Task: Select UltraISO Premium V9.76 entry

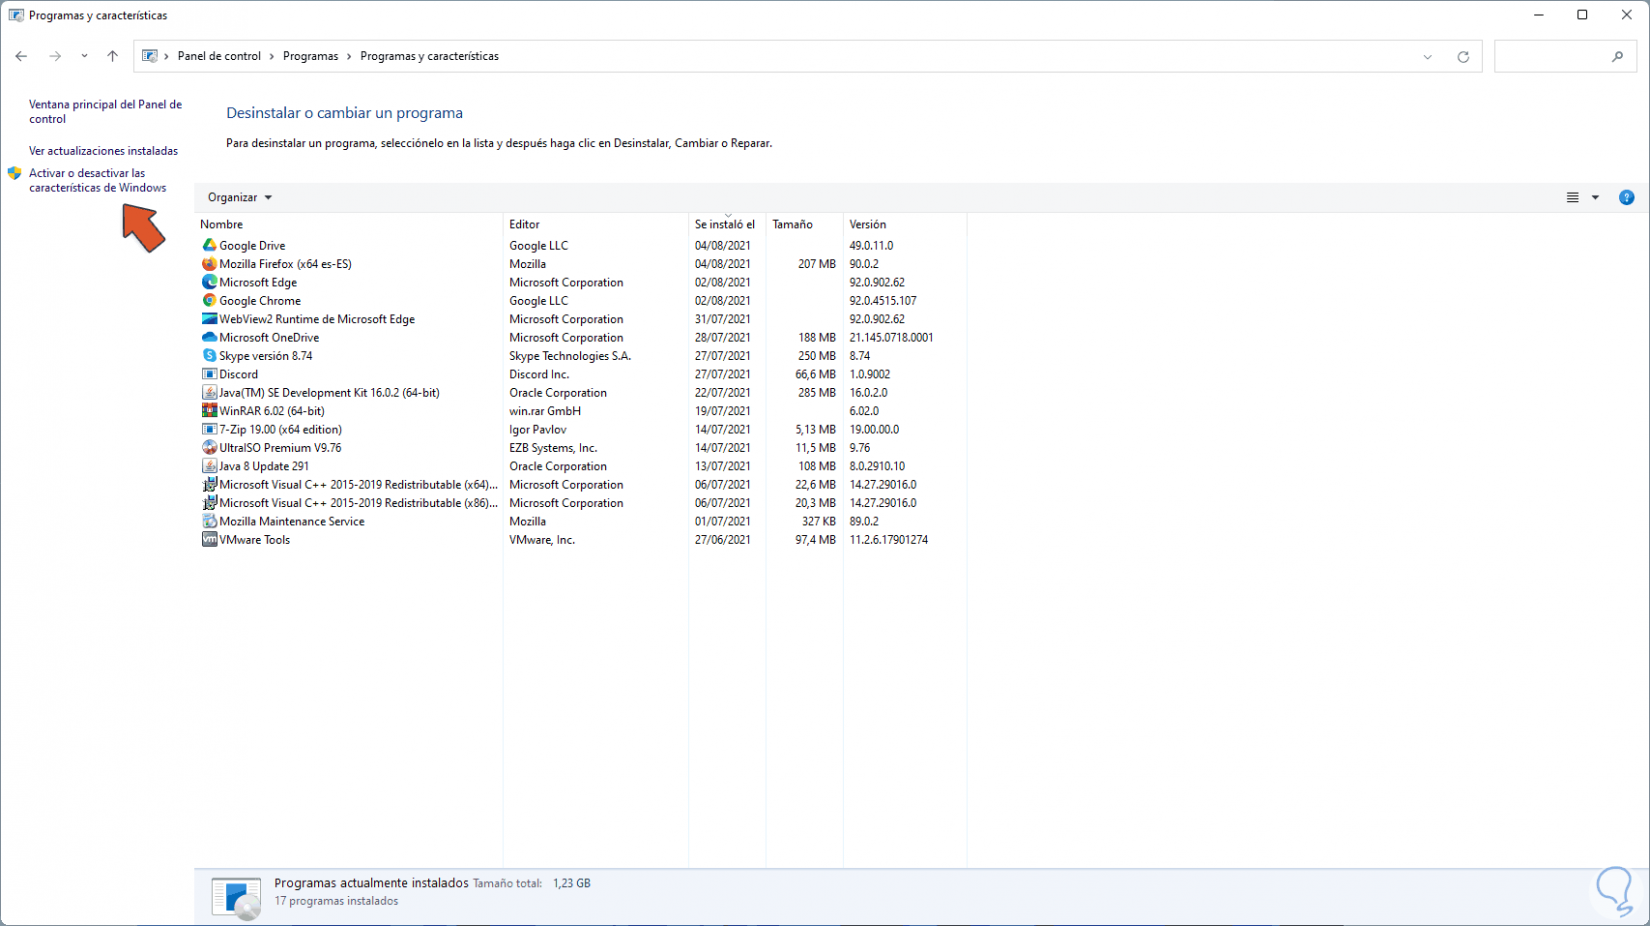Action: pyautogui.click(x=280, y=448)
